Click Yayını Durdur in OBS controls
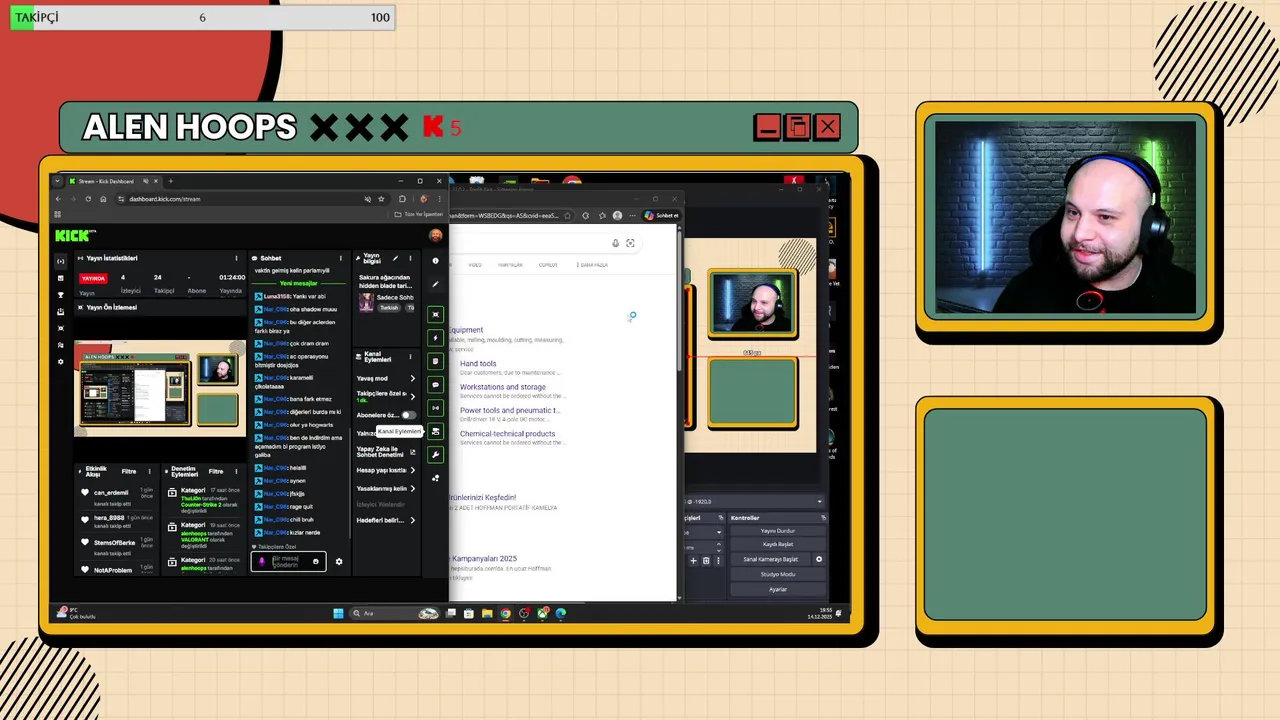This screenshot has height=720, width=1280. tap(778, 531)
